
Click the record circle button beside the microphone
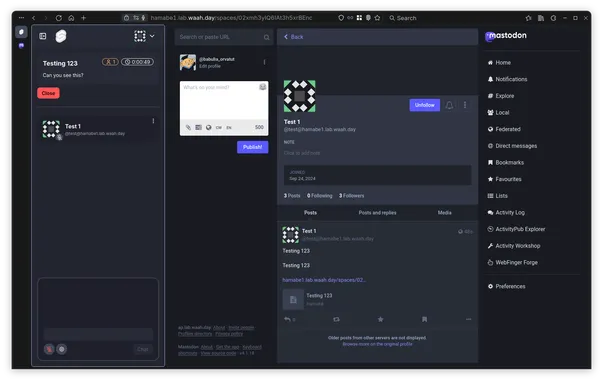62,349
